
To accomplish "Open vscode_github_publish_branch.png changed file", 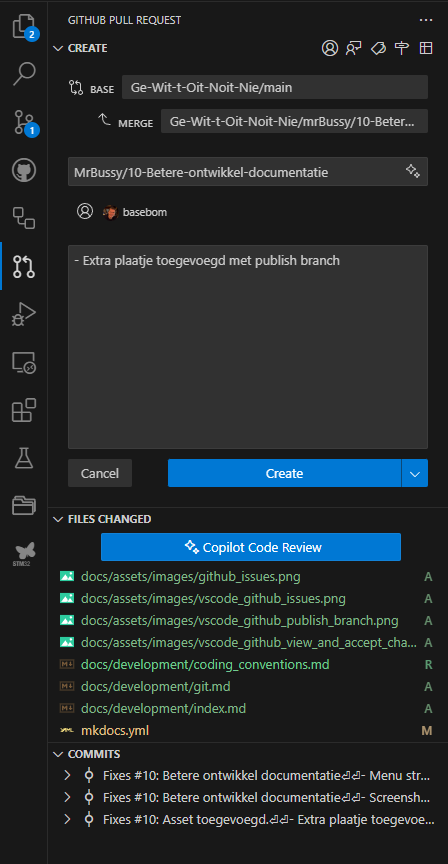I will click(x=240, y=620).
